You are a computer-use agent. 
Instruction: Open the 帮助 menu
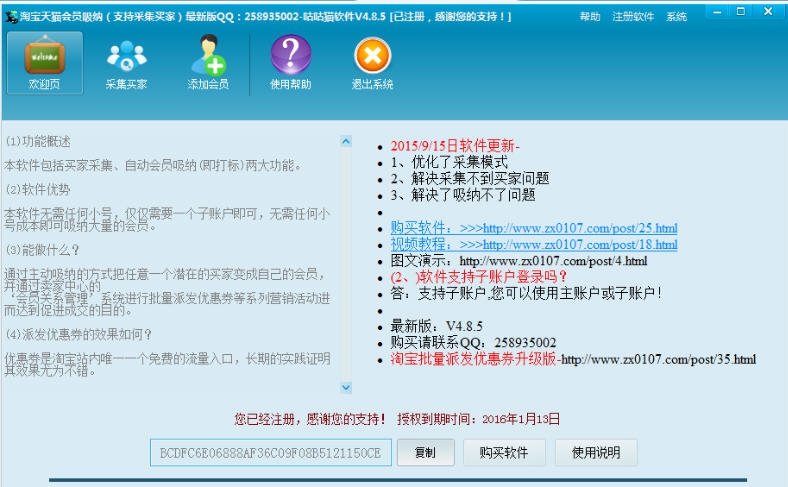589,17
